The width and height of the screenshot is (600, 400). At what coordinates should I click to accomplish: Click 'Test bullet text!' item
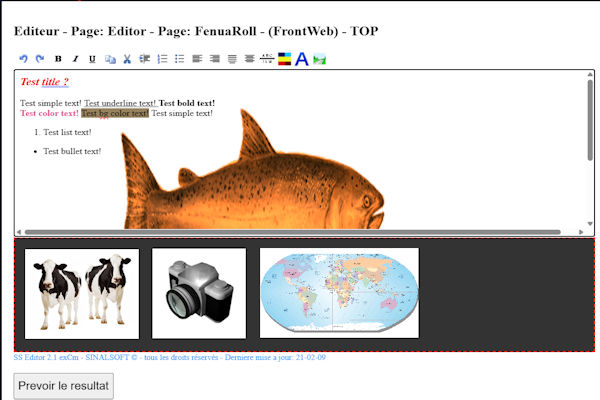pyautogui.click(x=72, y=151)
